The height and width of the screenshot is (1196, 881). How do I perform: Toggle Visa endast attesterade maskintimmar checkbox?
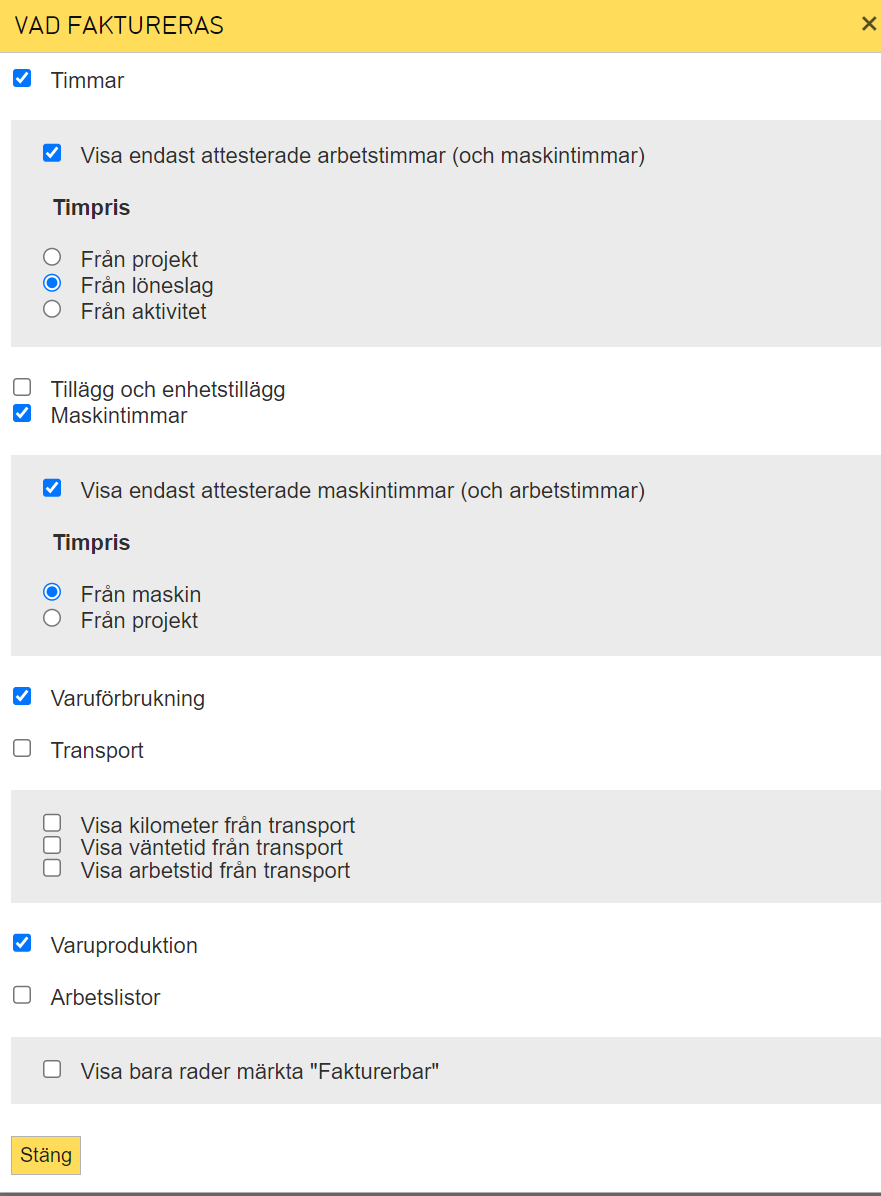pos(52,488)
